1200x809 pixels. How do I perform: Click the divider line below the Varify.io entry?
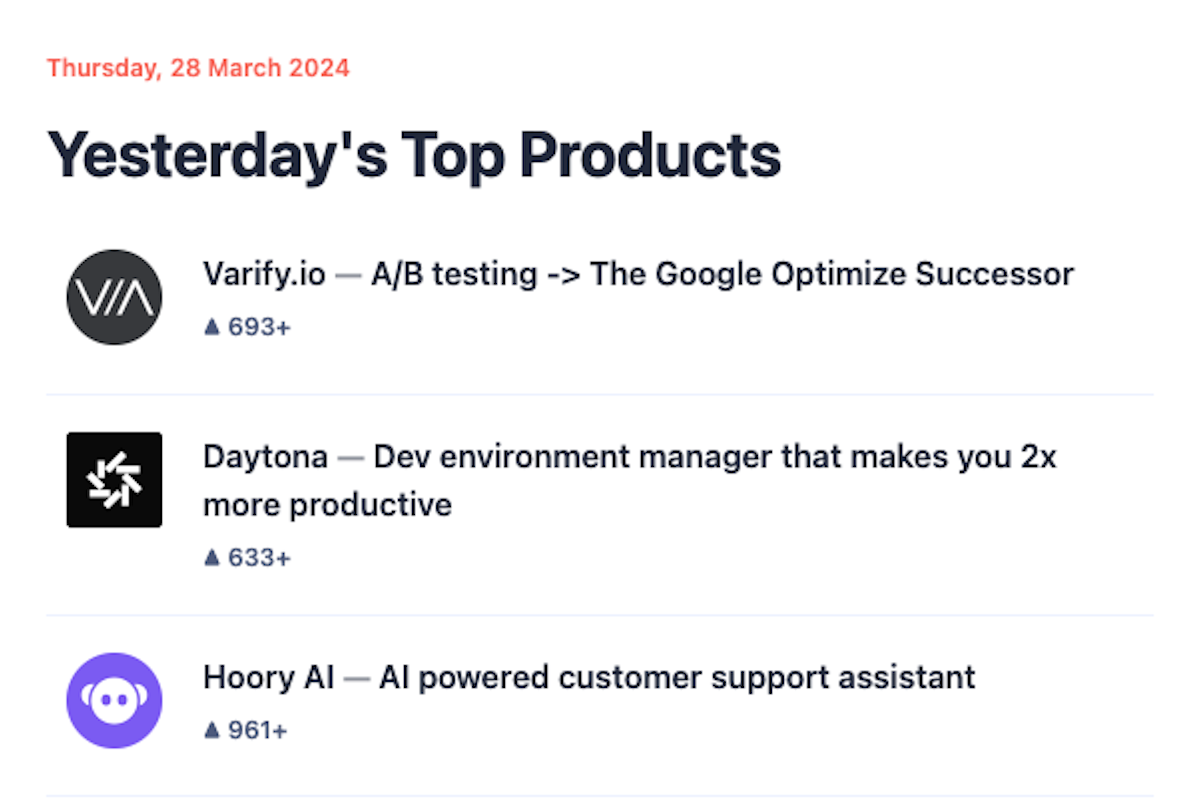600,394
